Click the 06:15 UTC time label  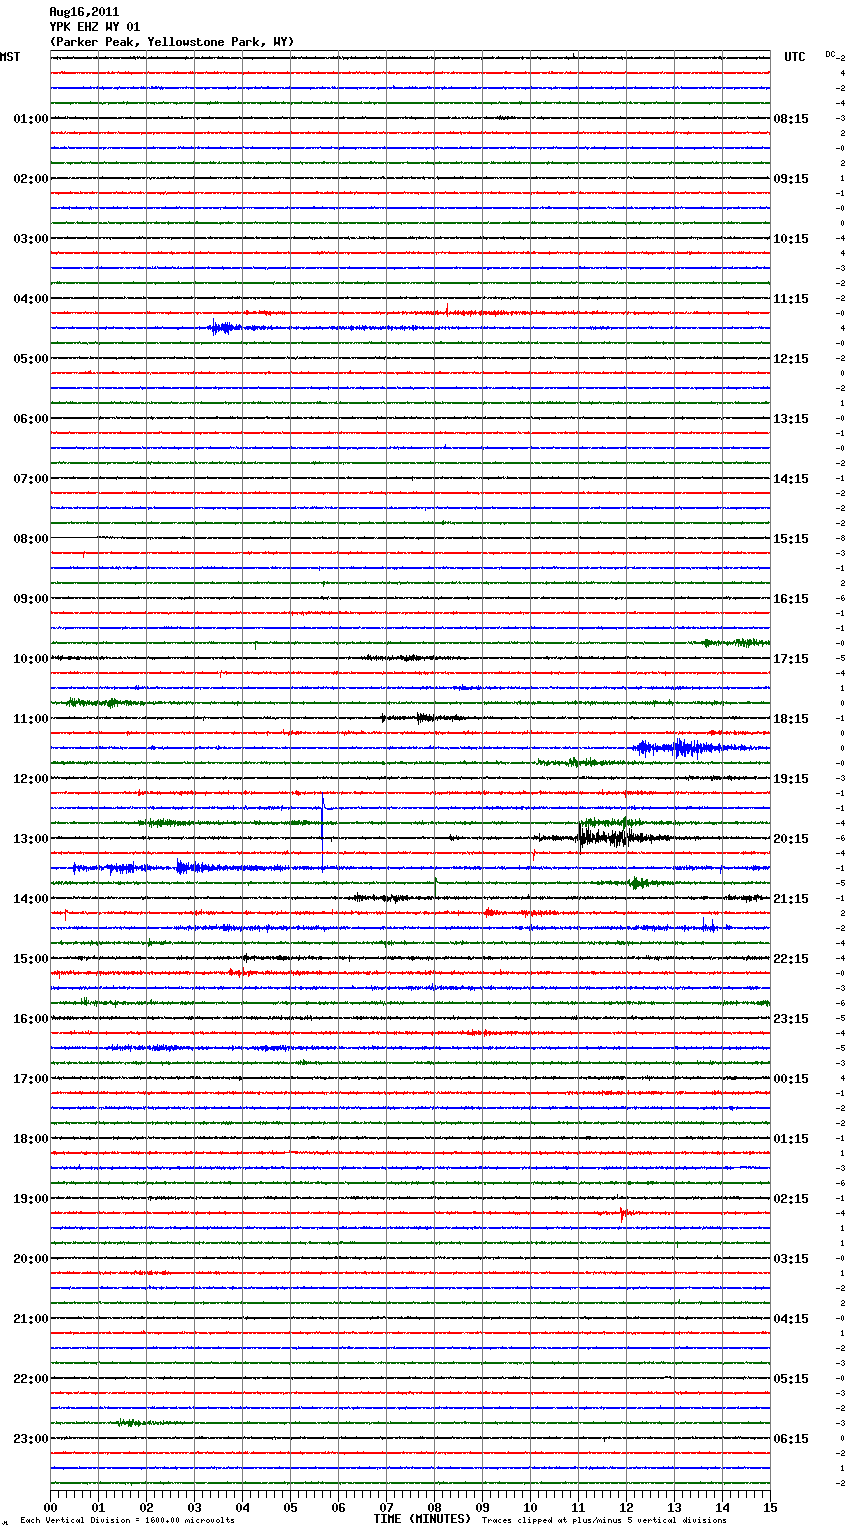pos(791,1439)
